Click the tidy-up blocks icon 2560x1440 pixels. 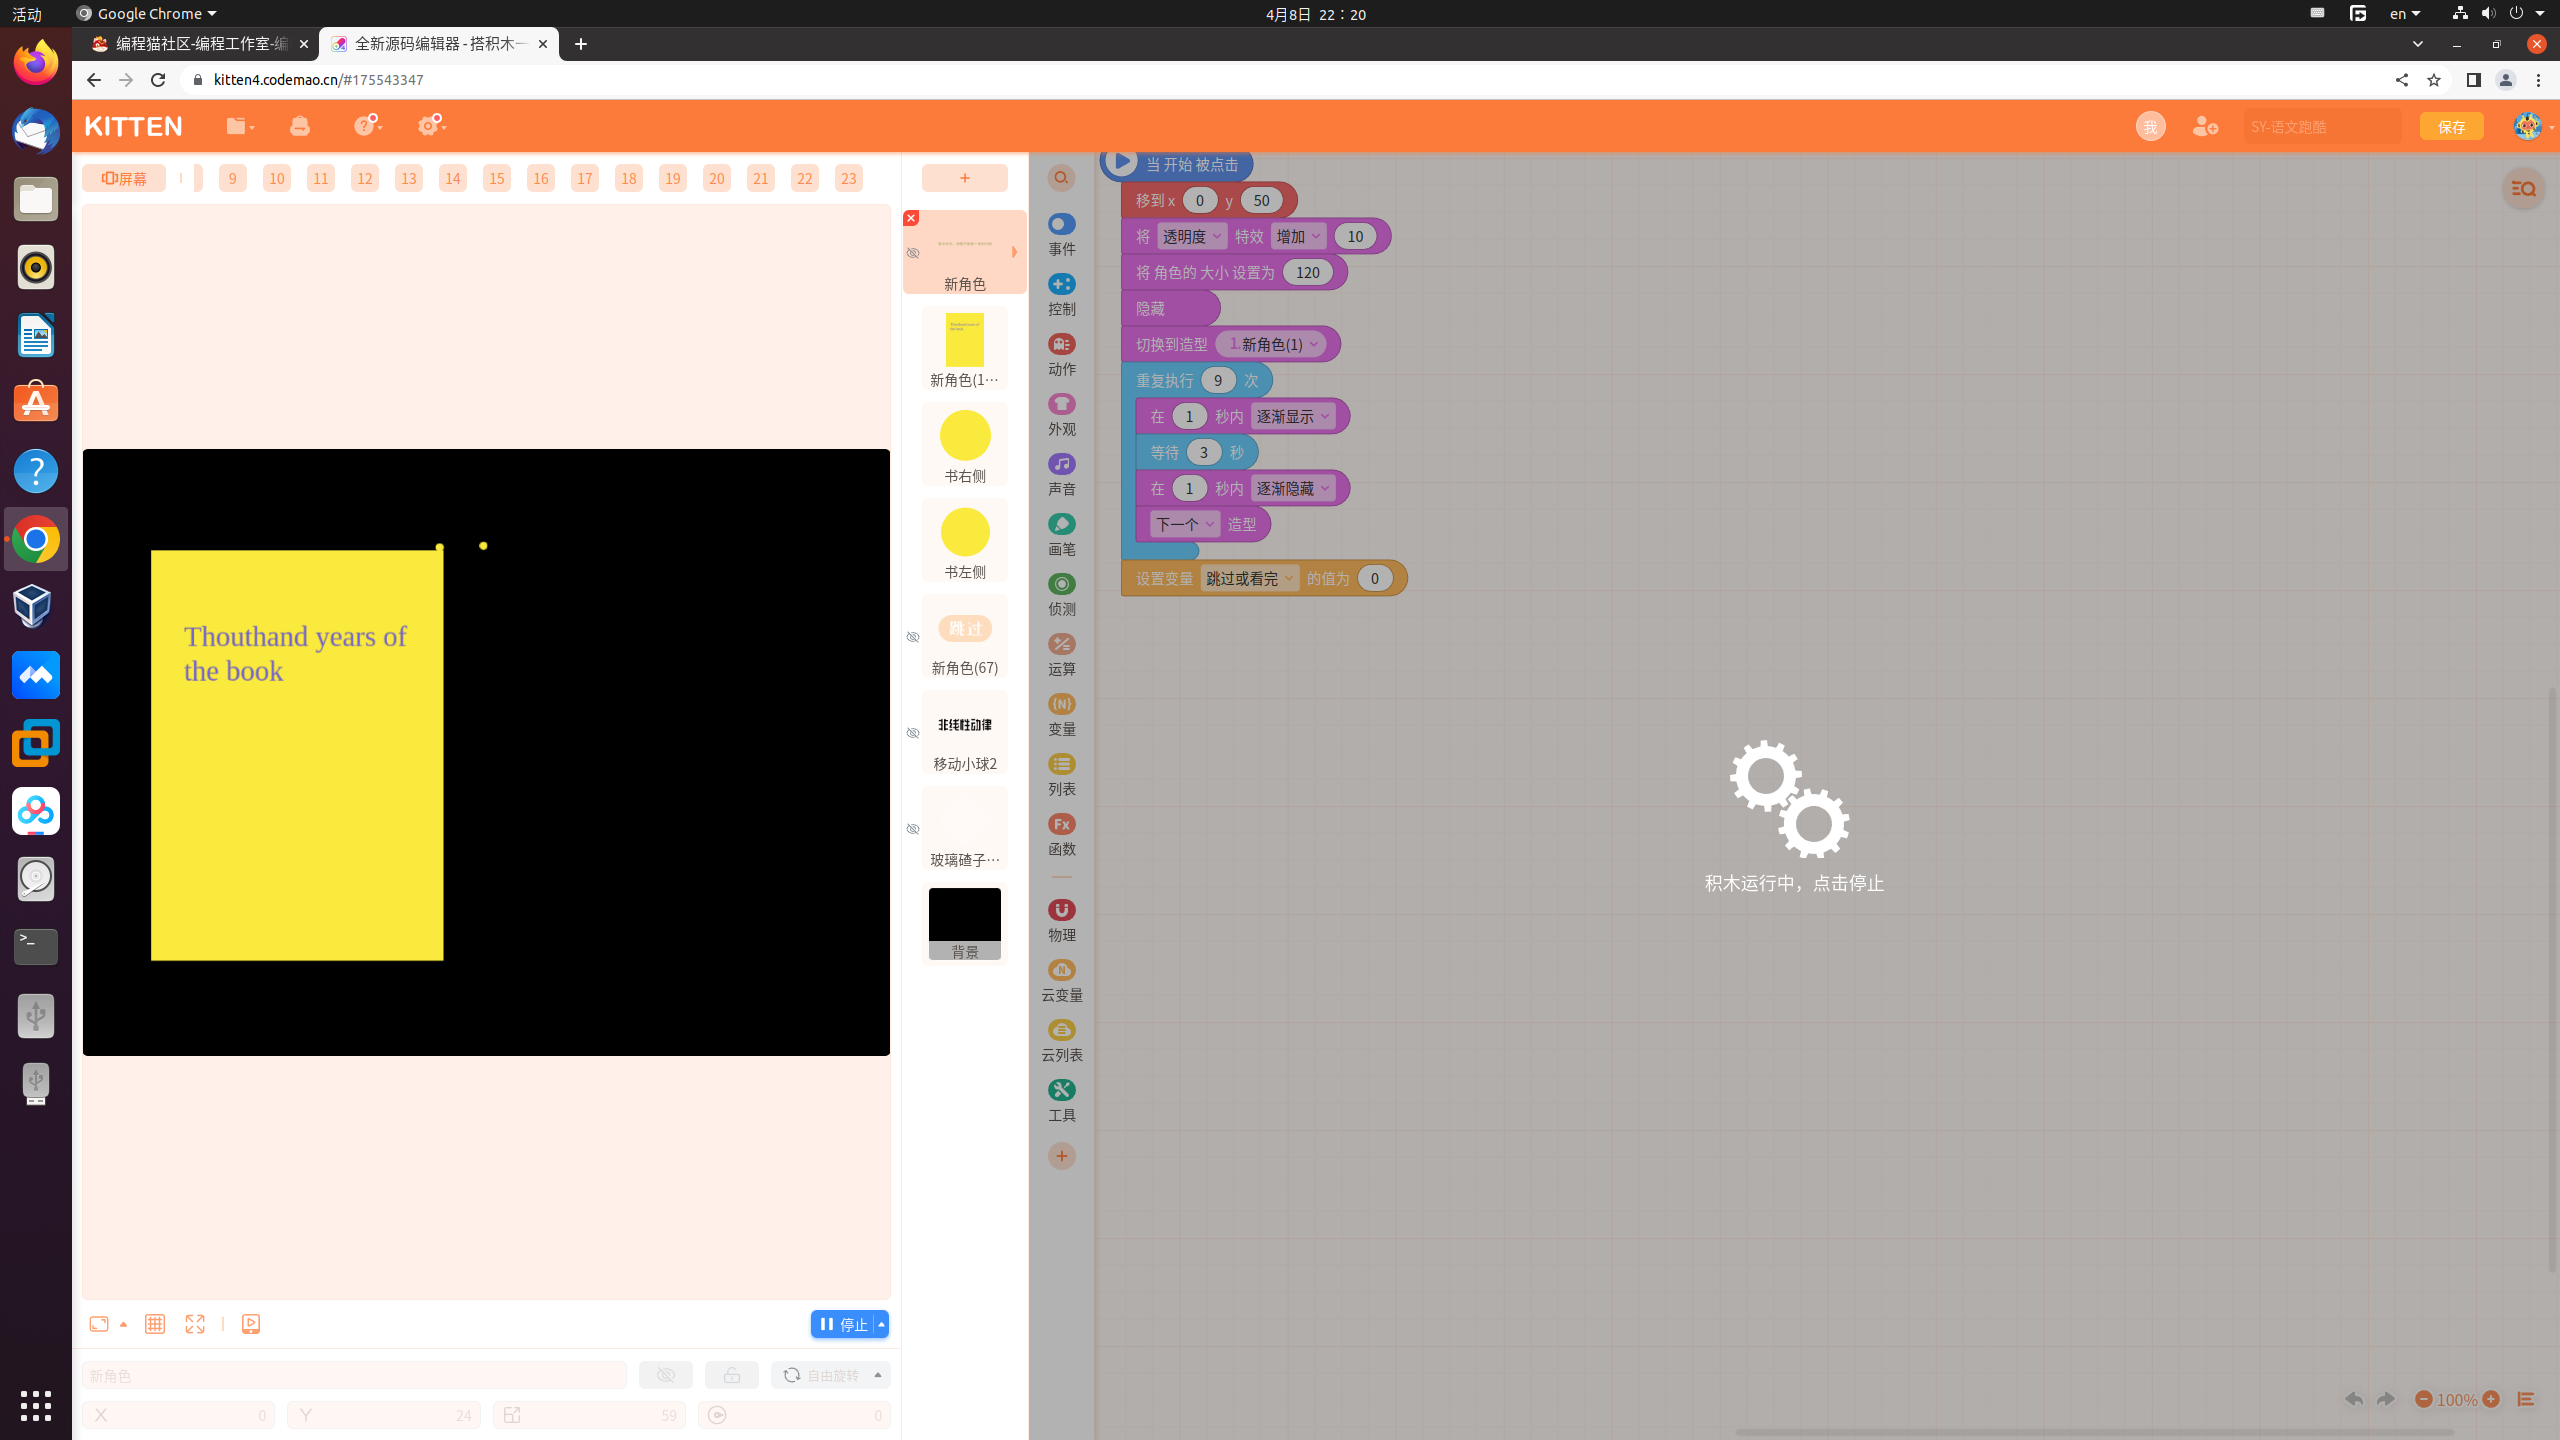pos(2526,1399)
